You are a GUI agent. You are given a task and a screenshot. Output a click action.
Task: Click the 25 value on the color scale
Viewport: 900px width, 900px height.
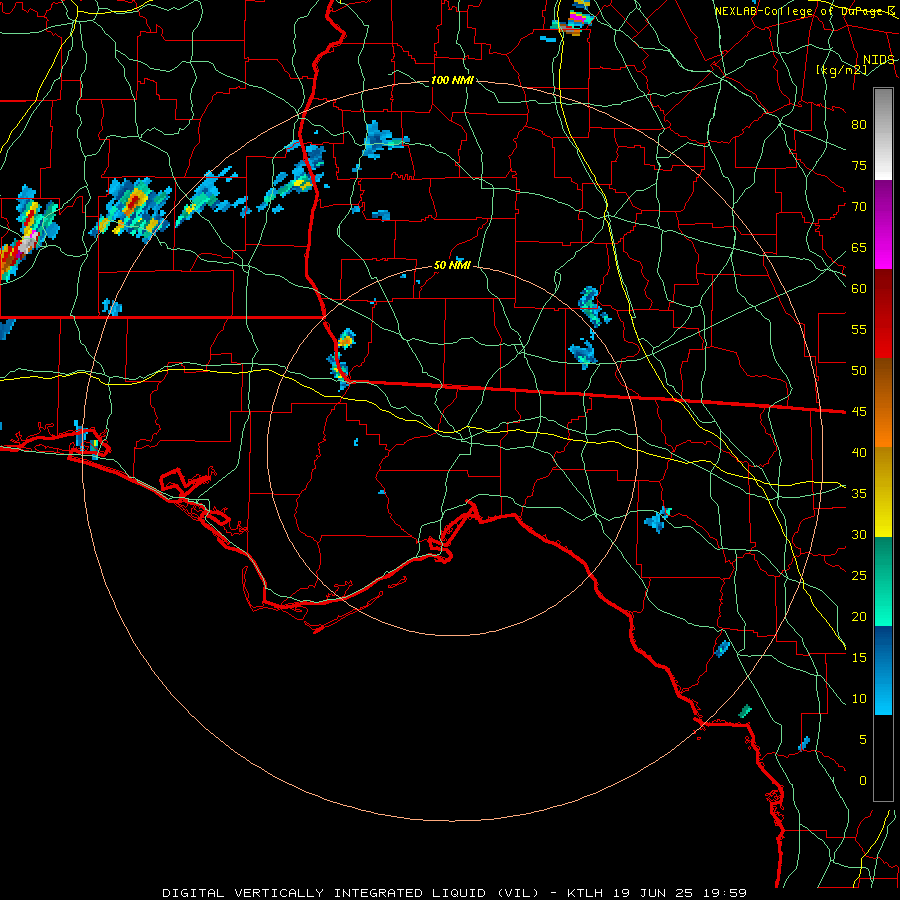point(859,575)
